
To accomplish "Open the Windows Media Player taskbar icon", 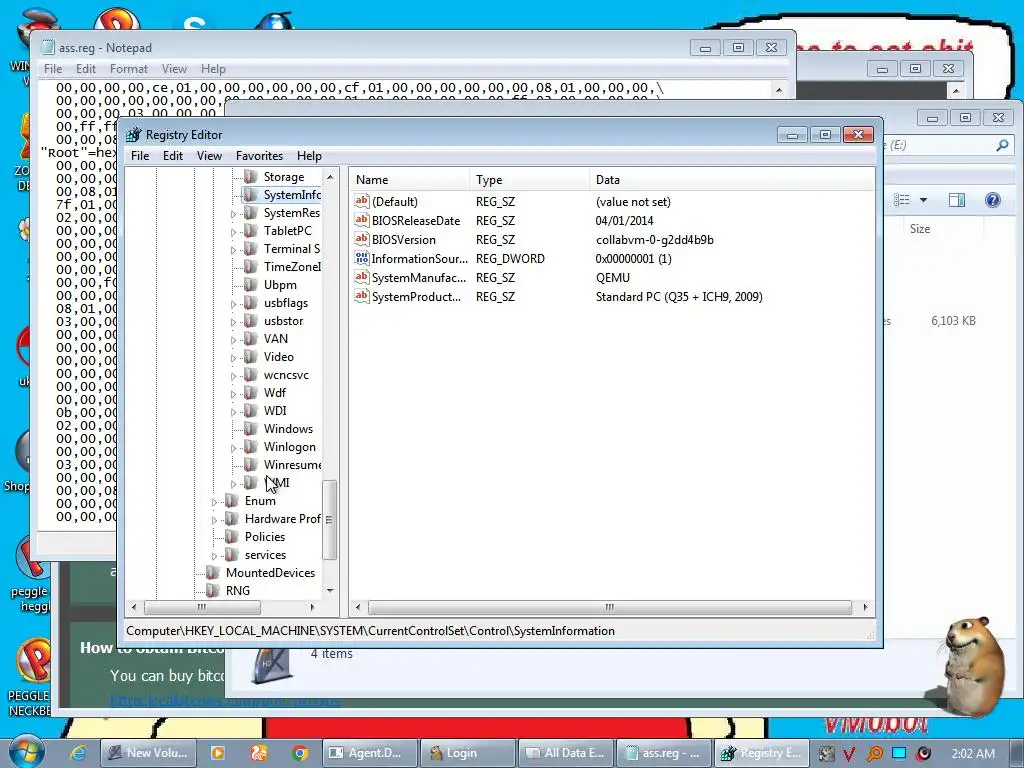I will click(x=217, y=753).
